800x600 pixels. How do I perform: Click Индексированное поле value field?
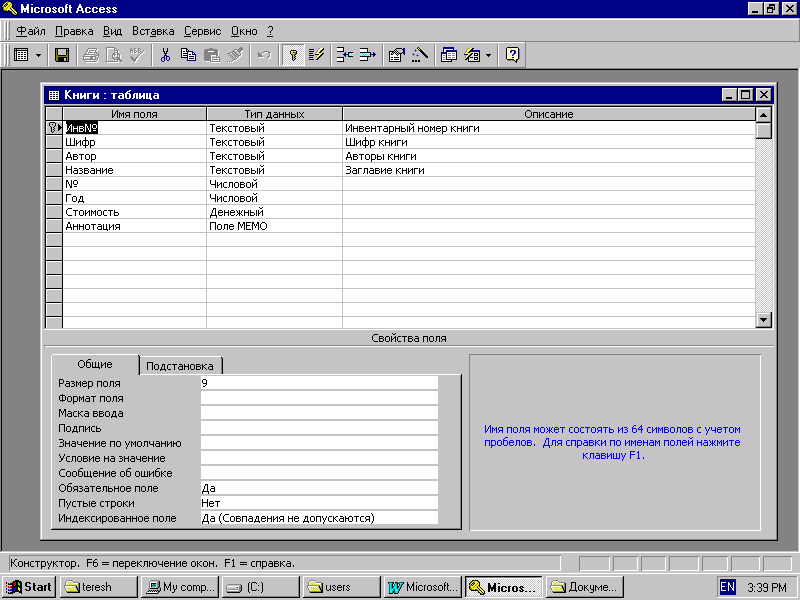(x=319, y=518)
